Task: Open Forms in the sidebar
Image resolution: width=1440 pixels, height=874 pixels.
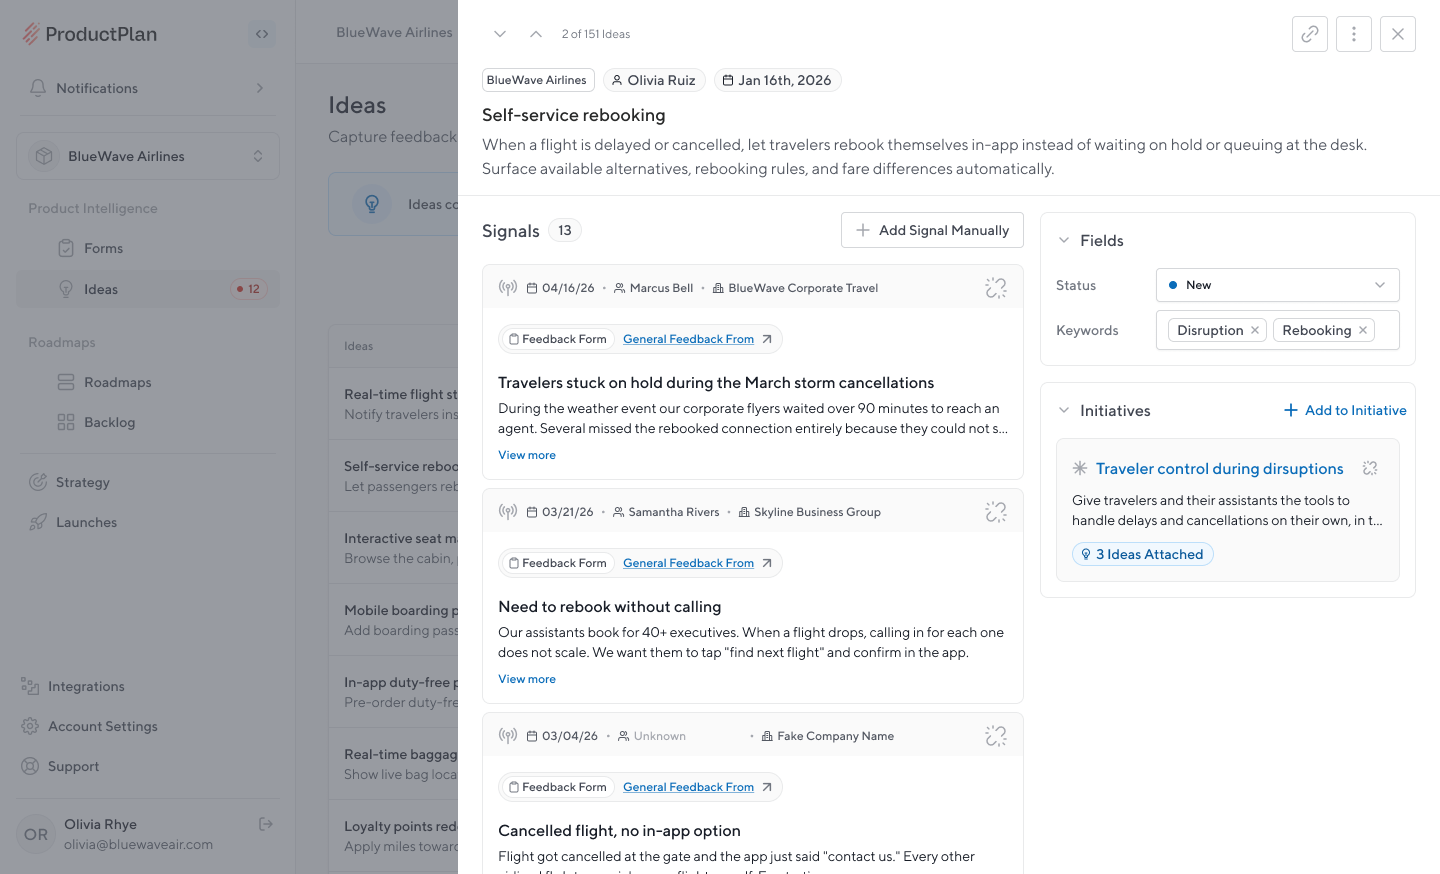Action: click(148, 248)
